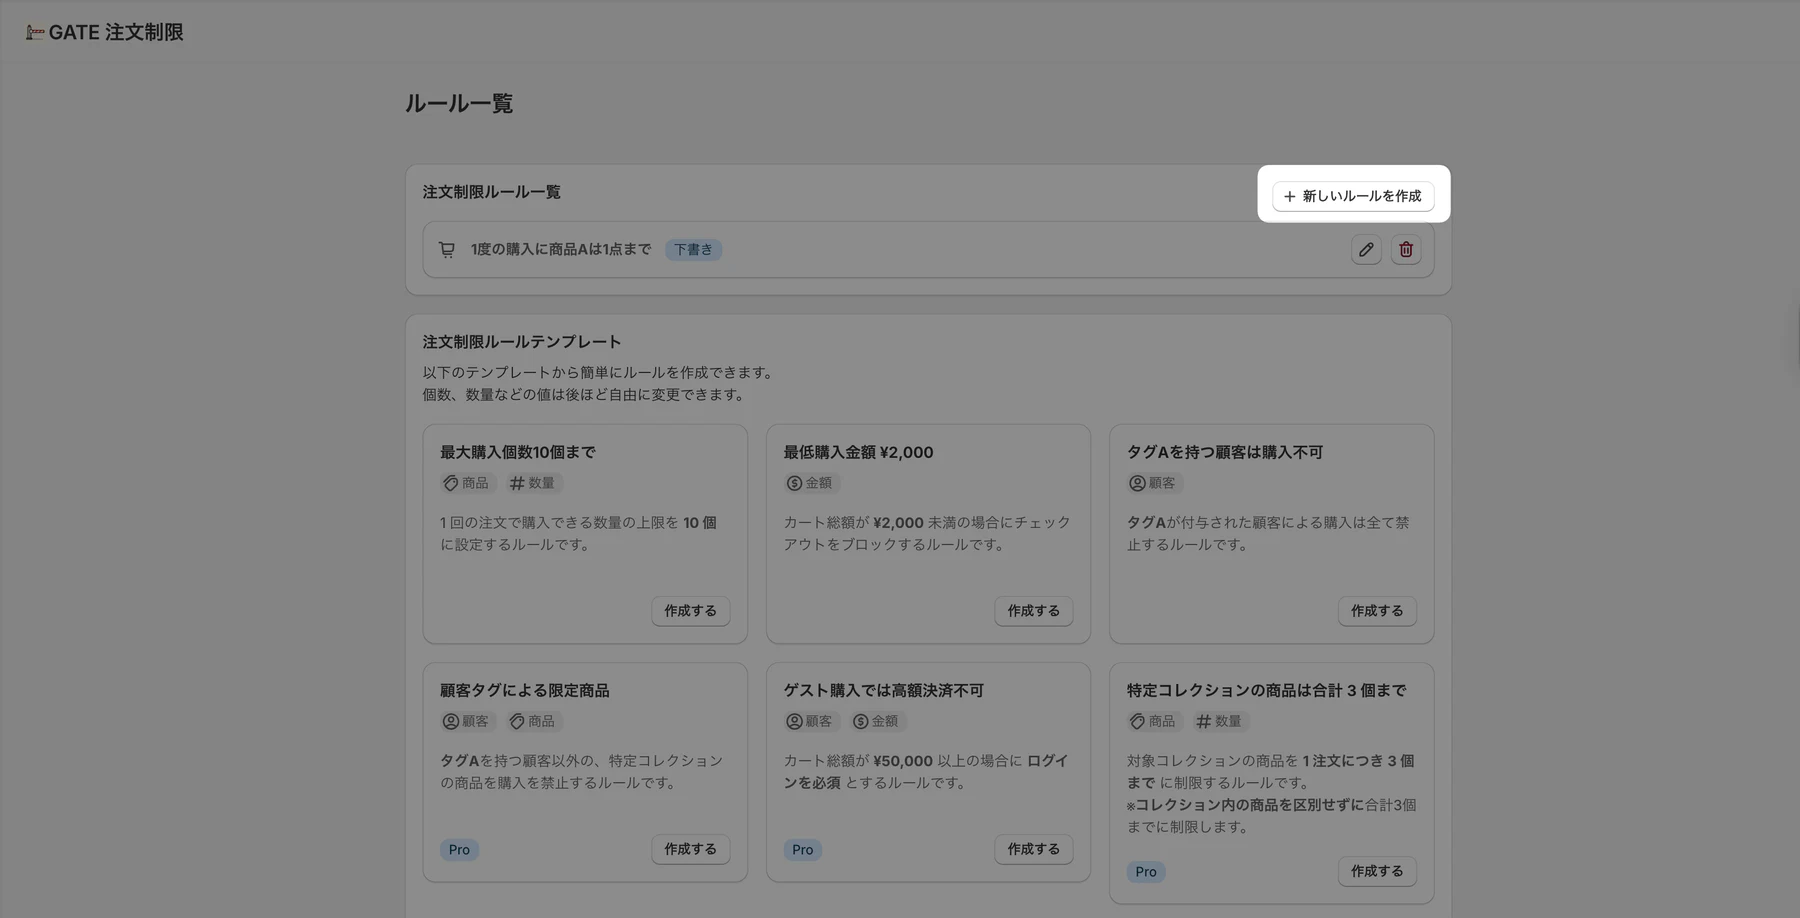This screenshot has width=1800, height=918.
Task: Click the GATE 注文制限 app title
Action: tap(116, 32)
